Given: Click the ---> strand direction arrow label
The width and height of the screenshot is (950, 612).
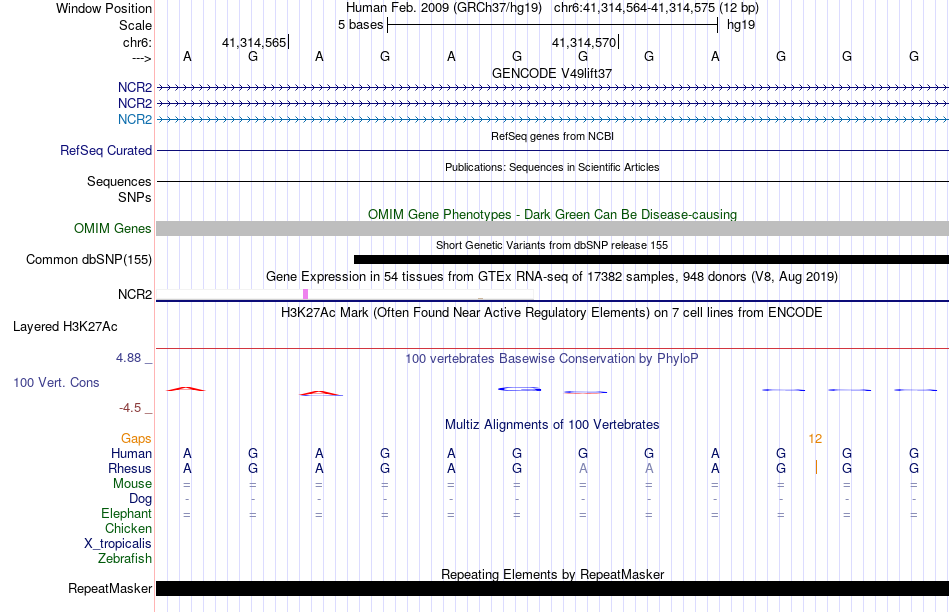Looking at the screenshot, I should click(141, 58).
